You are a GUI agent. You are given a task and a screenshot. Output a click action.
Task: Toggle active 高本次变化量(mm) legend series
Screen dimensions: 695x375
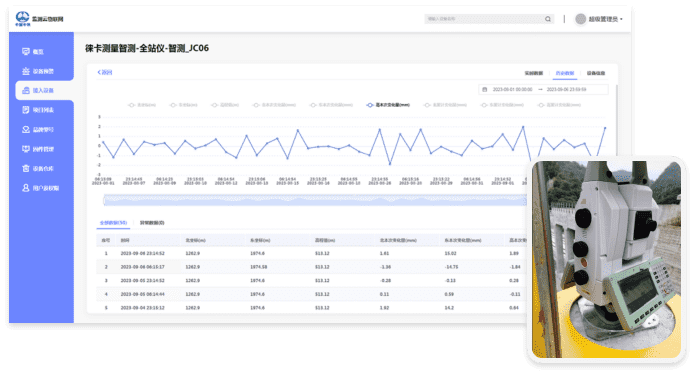point(388,105)
